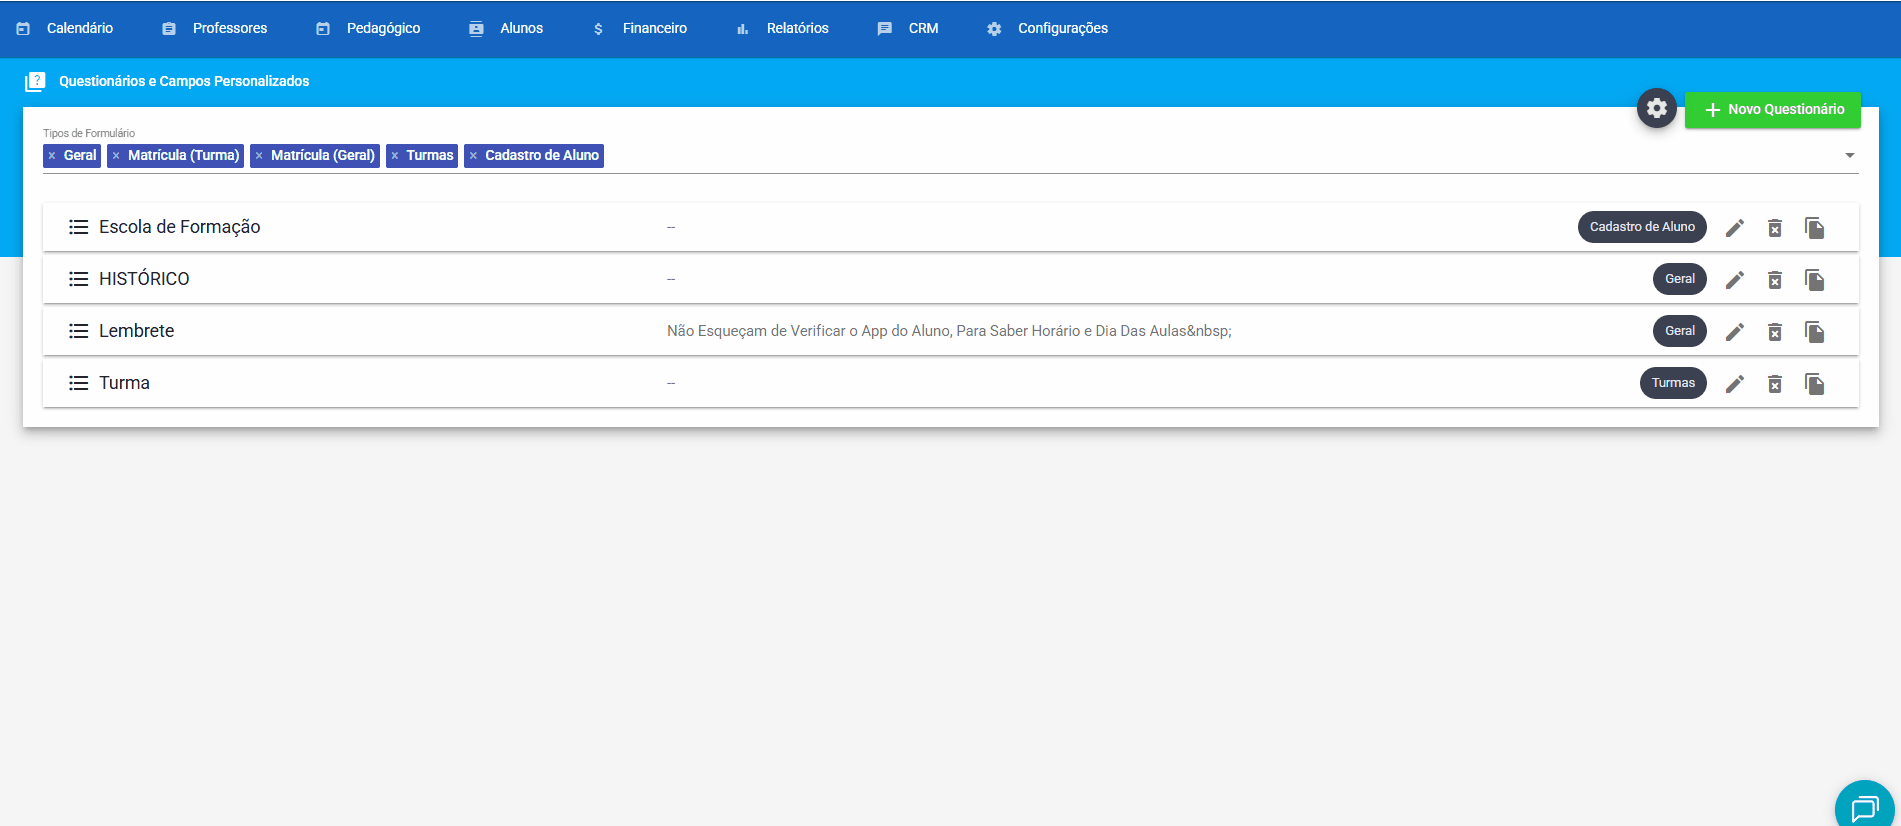Duplicate the Lembrete questionnaire

coord(1814,332)
